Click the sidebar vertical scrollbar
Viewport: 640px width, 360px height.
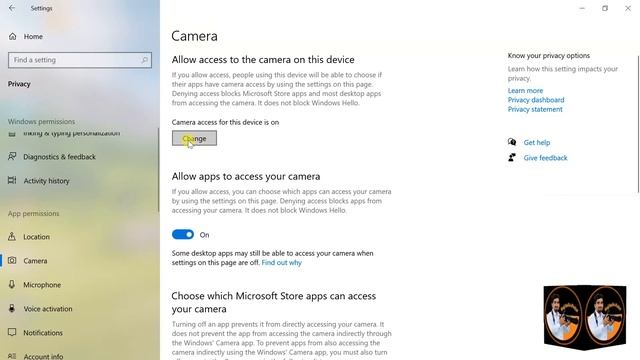[x=158, y=169]
